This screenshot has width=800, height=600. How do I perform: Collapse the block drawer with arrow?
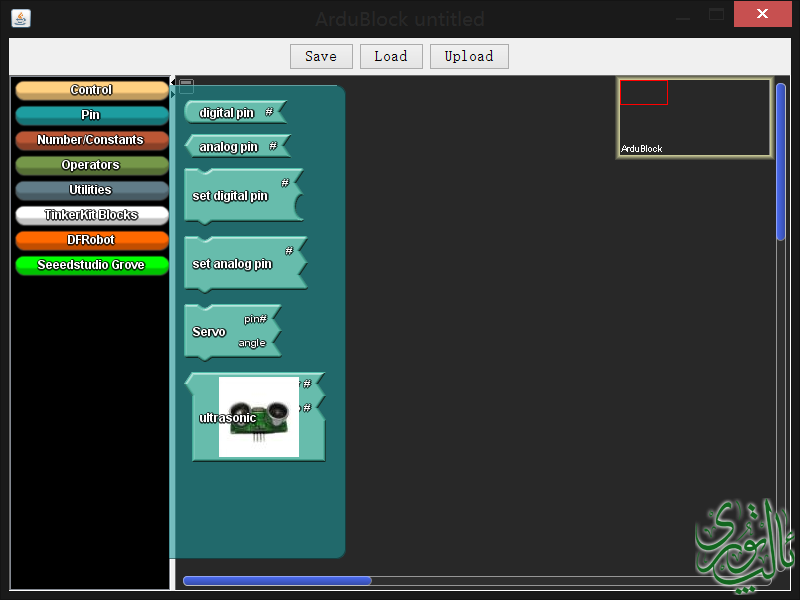pyautogui.click(x=172, y=82)
